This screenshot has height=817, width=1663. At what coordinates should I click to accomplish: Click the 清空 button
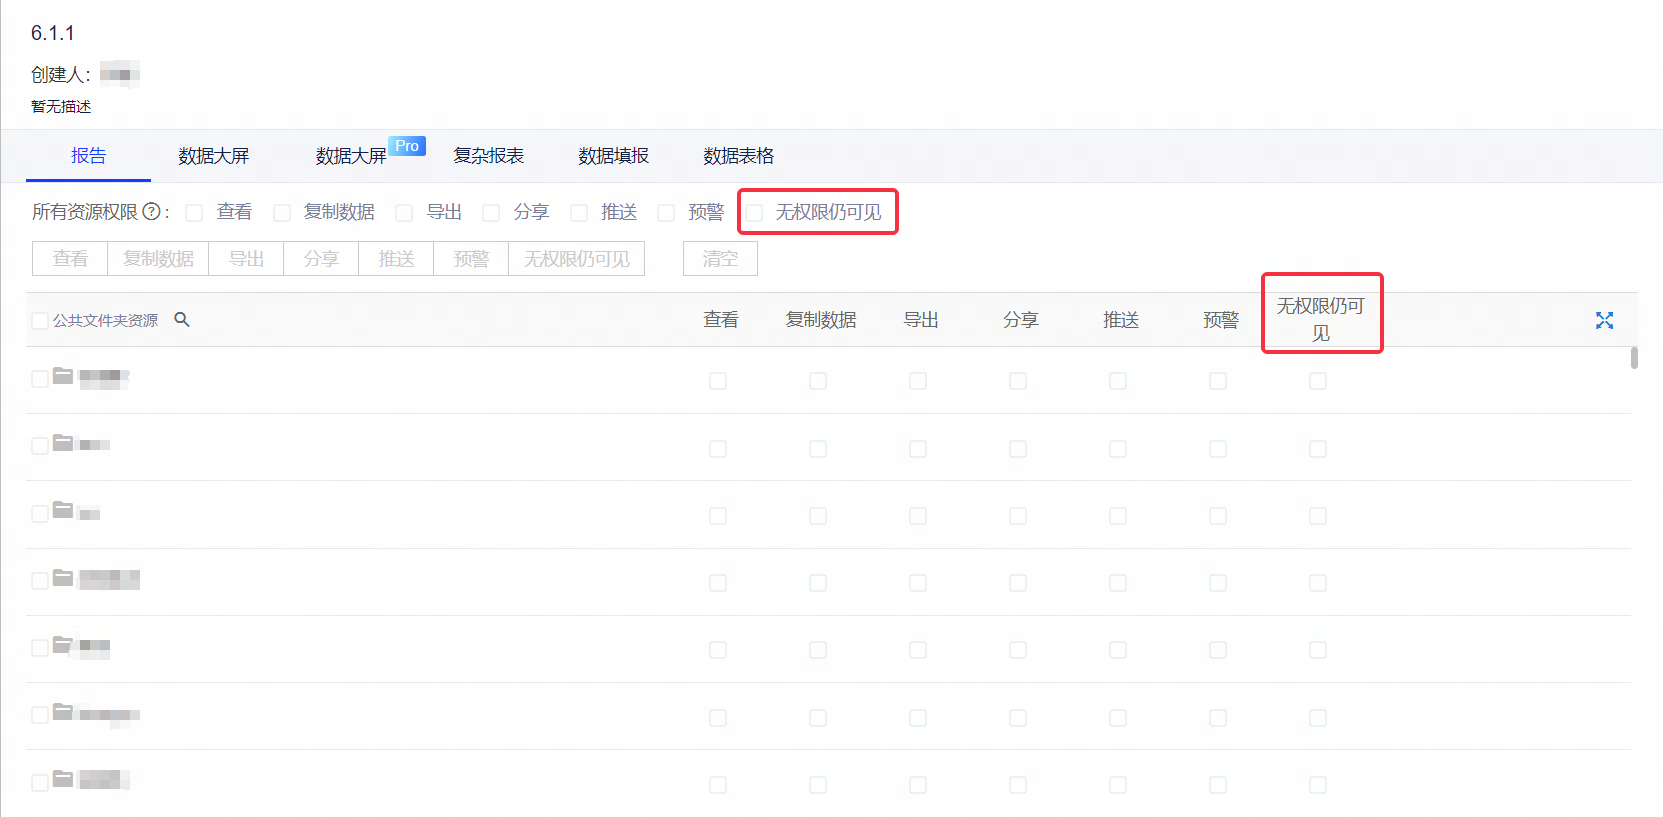click(720, 259)
